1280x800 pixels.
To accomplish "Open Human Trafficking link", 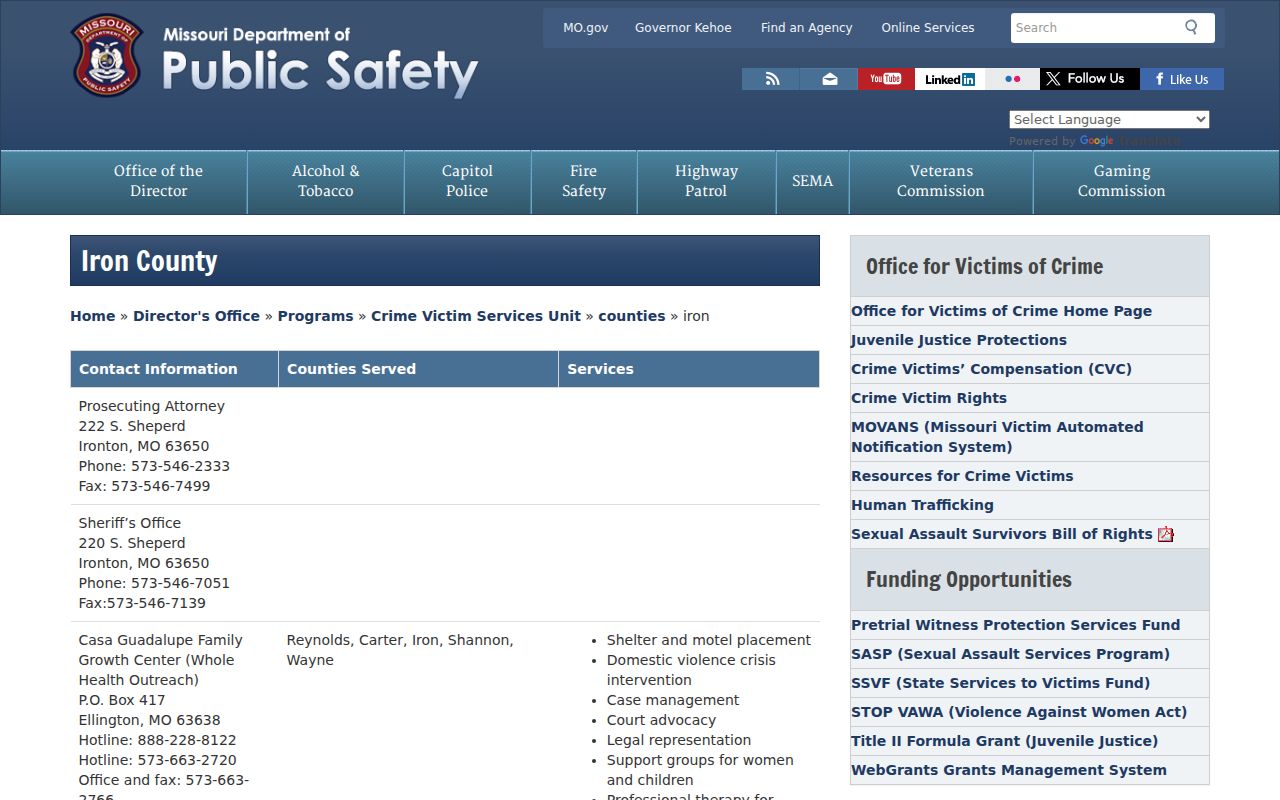I will tap(922, 505).
